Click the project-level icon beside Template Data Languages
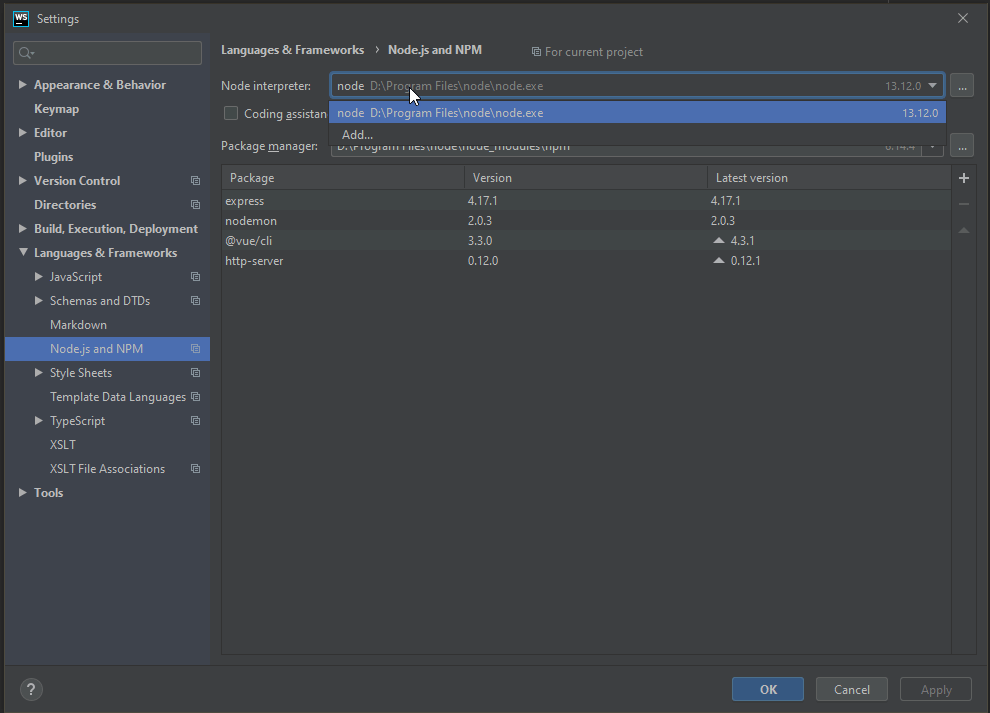 pyautogui.click(x=196, y=397)
